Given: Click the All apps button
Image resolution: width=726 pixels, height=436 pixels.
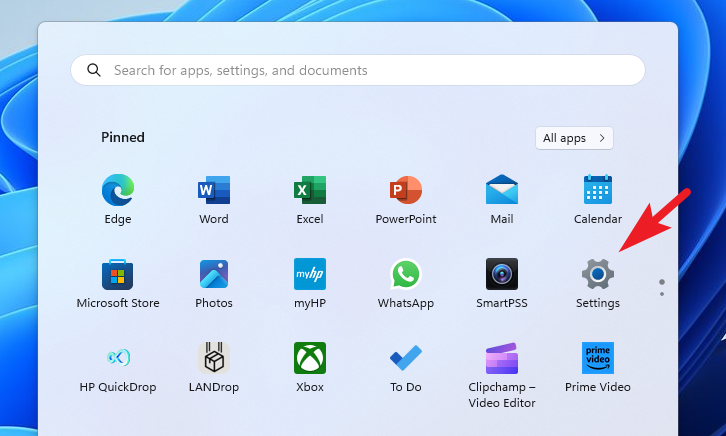Looking at the screenshot, I should pyautogui.click(x=574, y=138).
